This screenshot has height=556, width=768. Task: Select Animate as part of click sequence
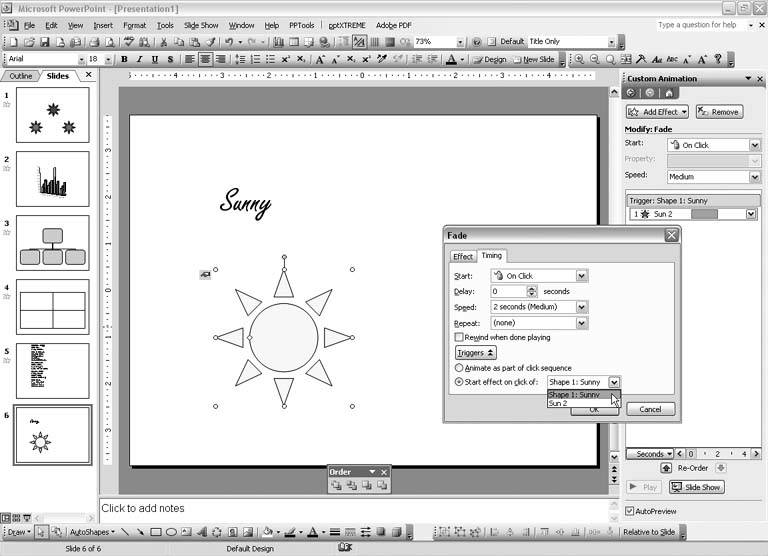point(459,367)
